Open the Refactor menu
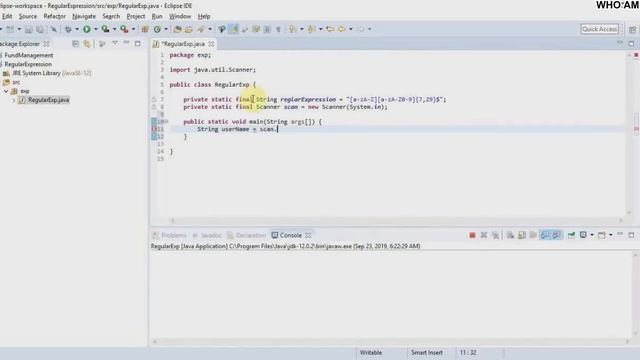 pos(54,16)
